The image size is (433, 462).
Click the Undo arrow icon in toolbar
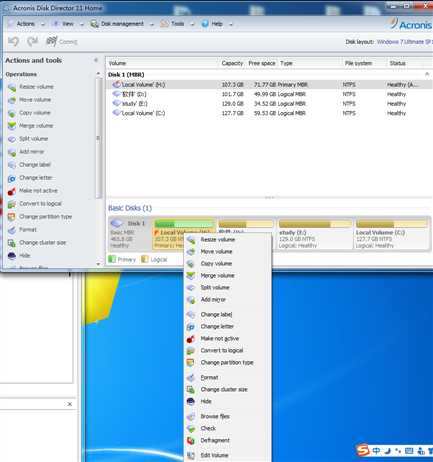(13, 42)
